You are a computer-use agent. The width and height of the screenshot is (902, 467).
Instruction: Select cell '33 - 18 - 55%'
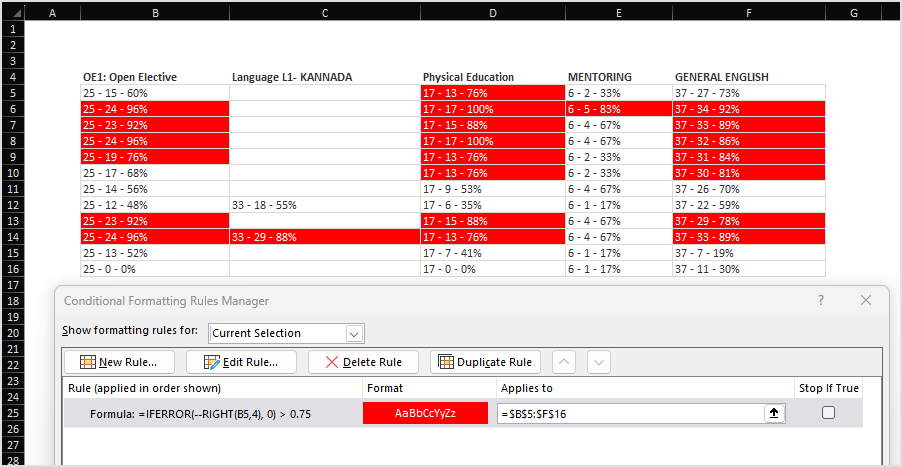pyautogui.click(x=325, y=205)
